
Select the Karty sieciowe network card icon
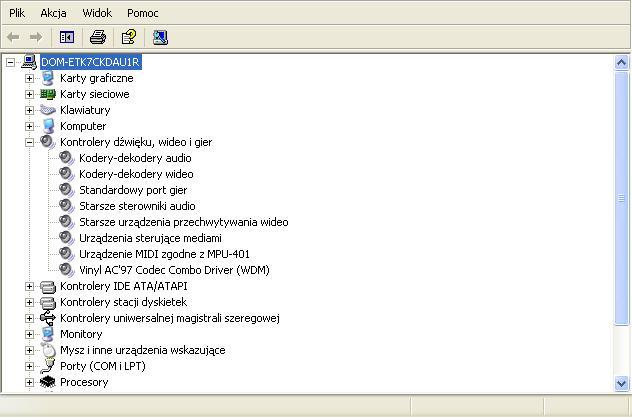[48, 94]
